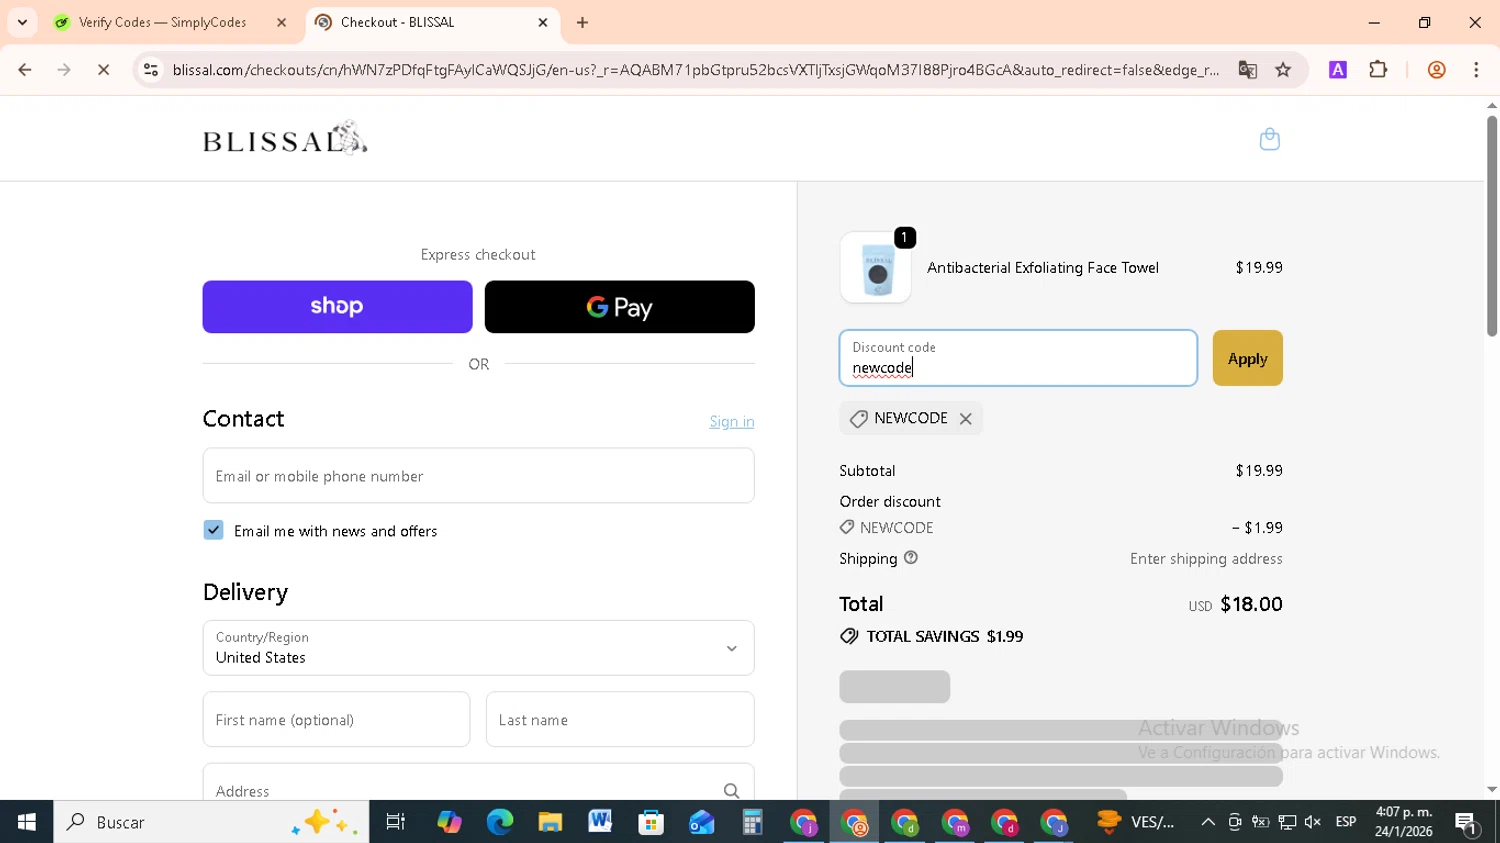The height and width of the screenshot is (843, 1500).
Task: Uncheck Email me with news and offers
Action: coord(213,530)
